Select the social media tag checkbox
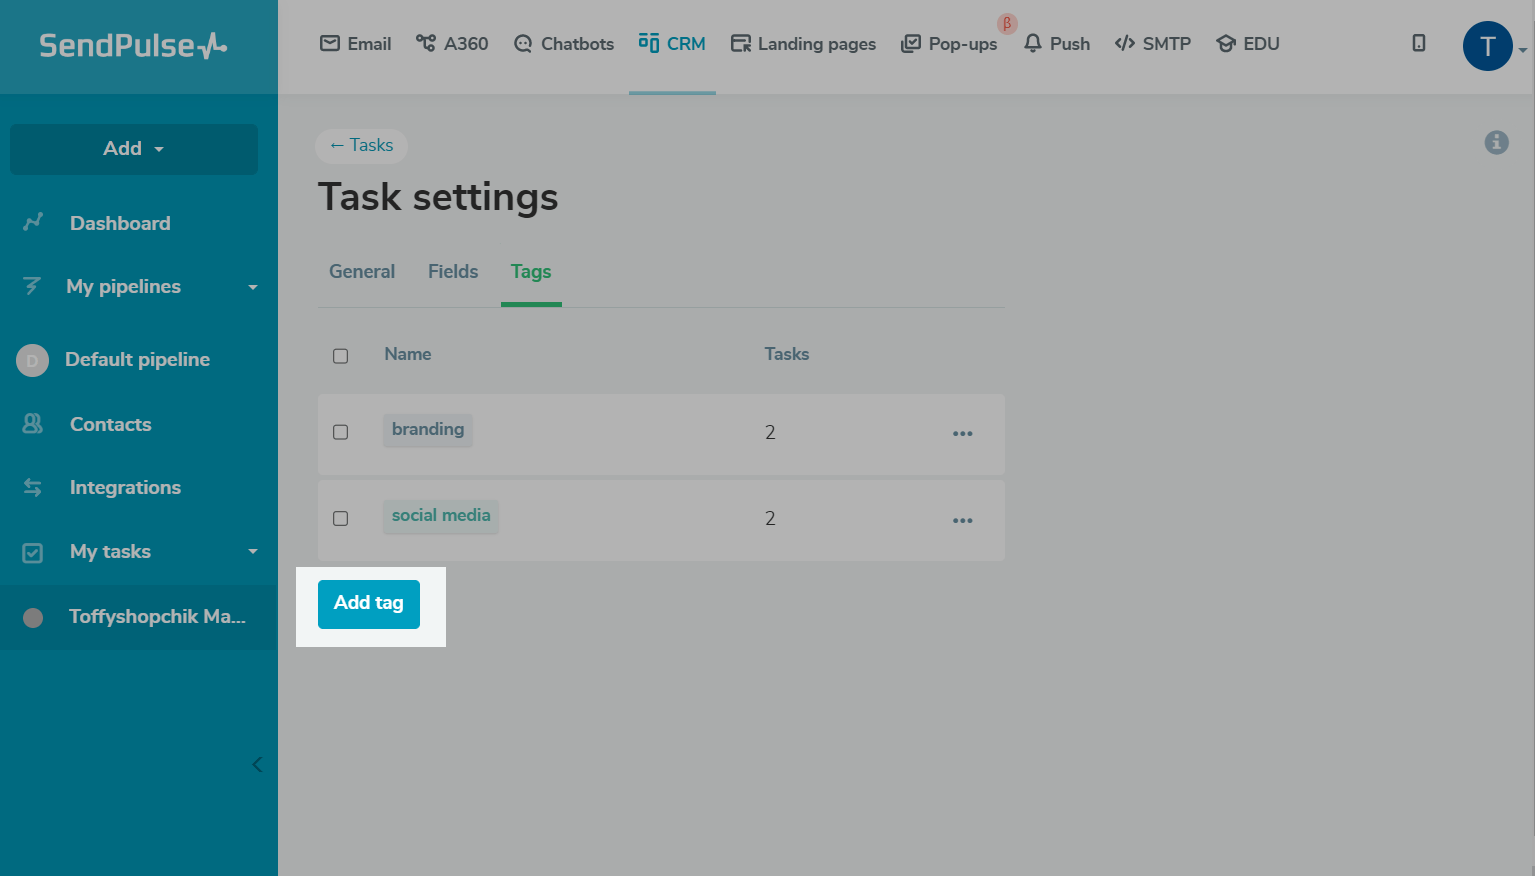This screenshot has width=1535, height=876. click(x=341, y=518)
